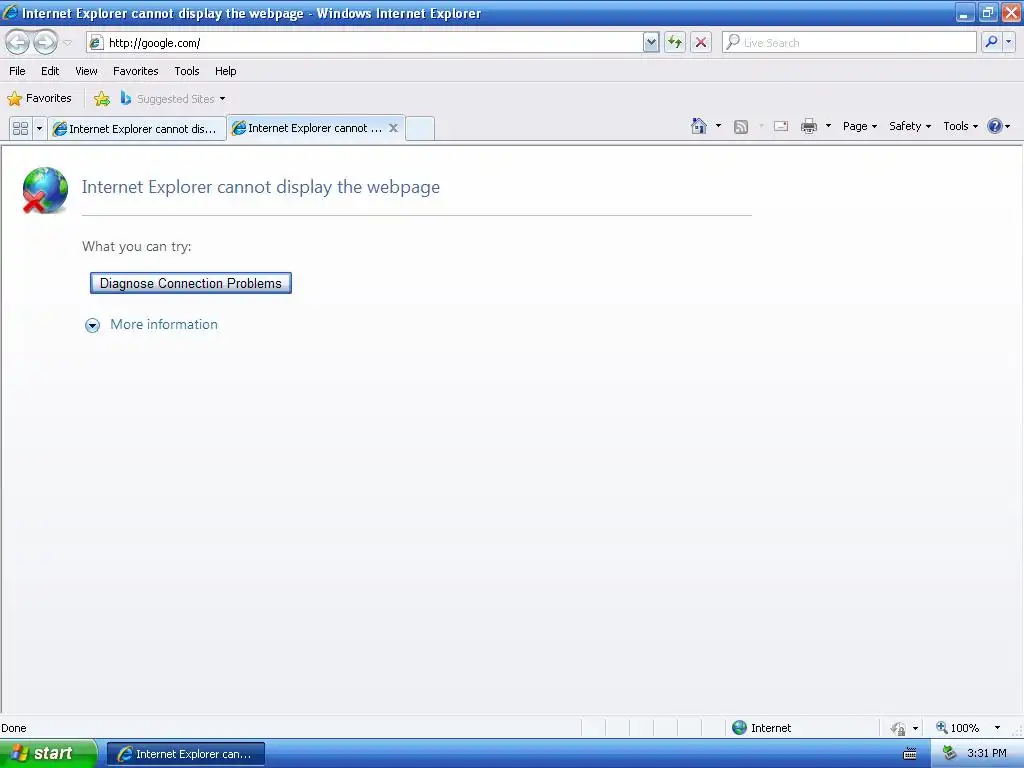
Task: Click the 3:31 PM clock
Action: [x=987, y=754]
